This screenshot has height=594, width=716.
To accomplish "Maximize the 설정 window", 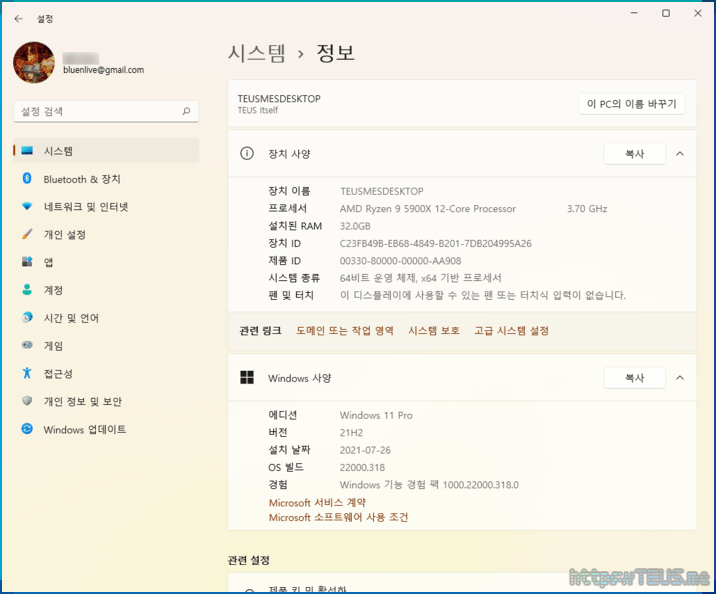I will pos(666,13).
